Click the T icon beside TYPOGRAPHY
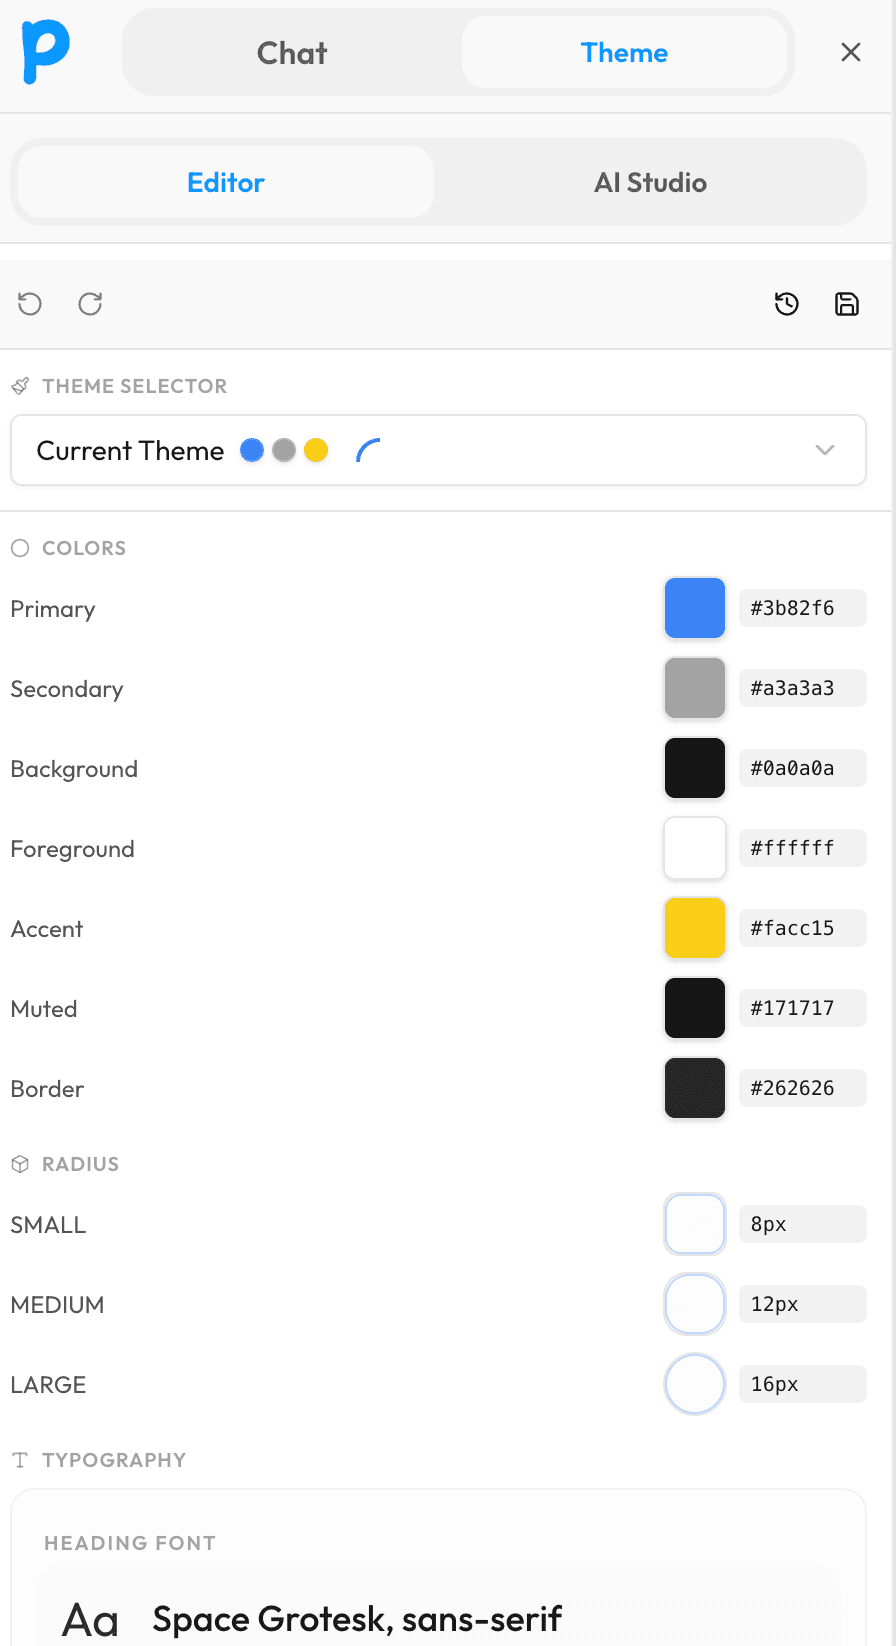This screenshot has height=1646, width=896. tap(19, 1459)
